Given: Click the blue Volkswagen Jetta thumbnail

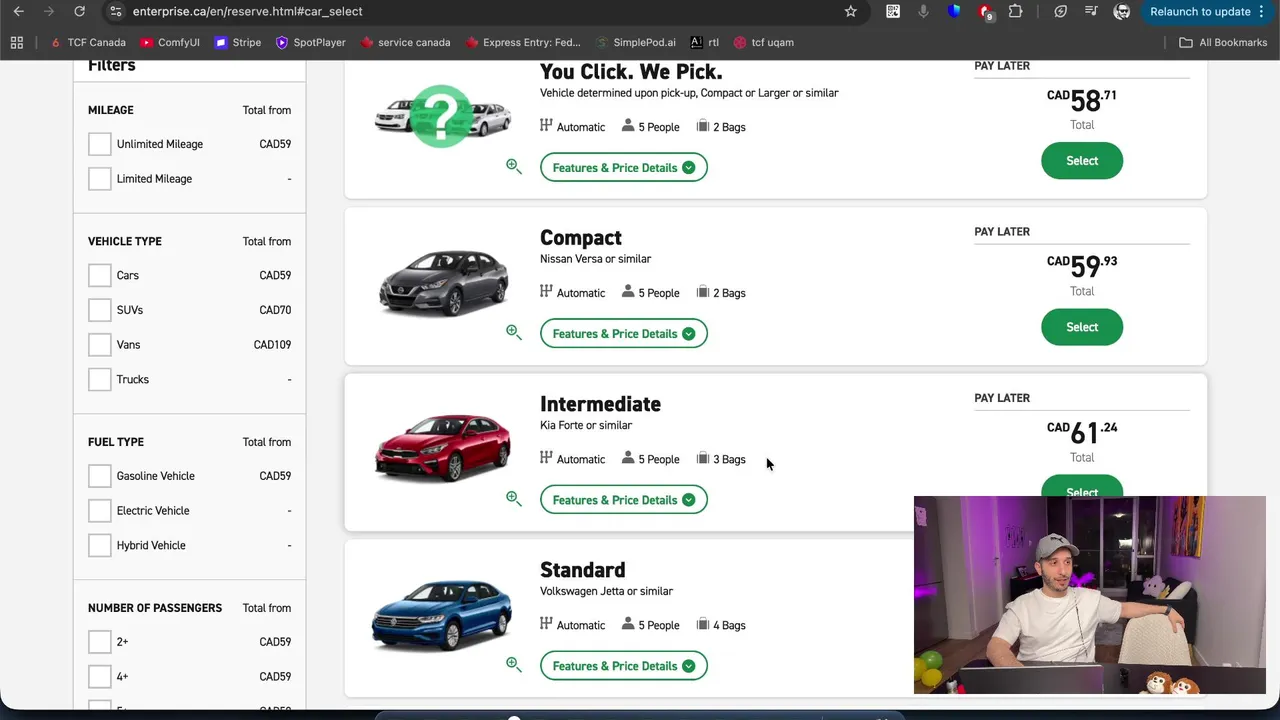Looking at the screenshot, I should coord(442,614).
